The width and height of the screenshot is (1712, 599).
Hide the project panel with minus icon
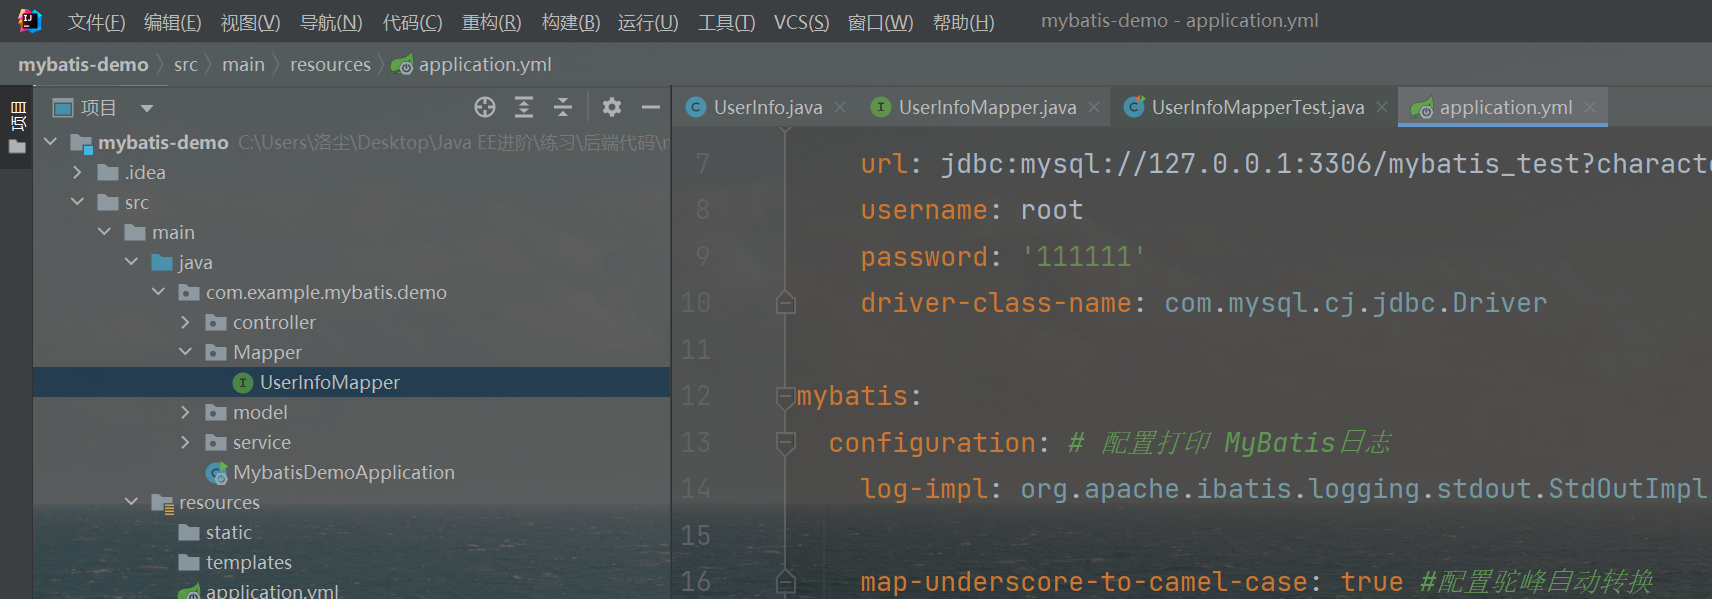pos(651,107)
